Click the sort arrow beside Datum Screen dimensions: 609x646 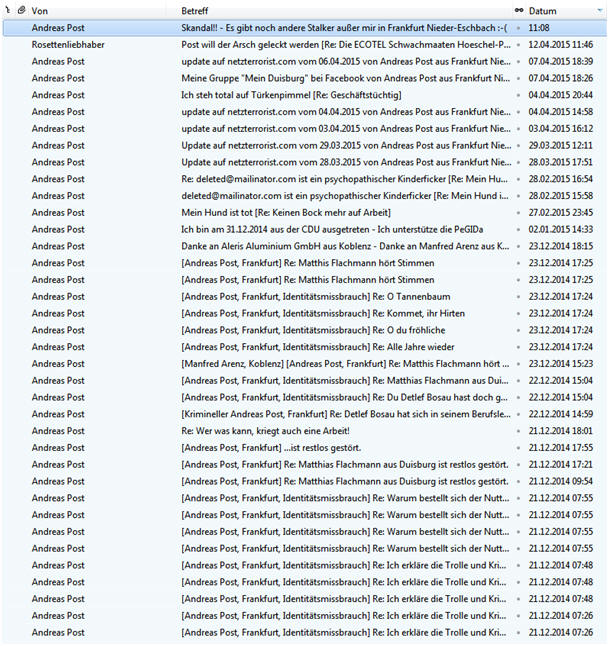600,11
